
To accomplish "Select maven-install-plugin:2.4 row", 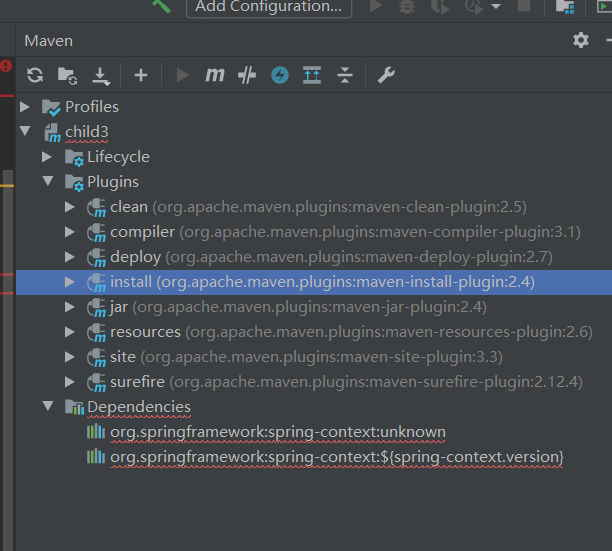I will (x=314, y=282).
